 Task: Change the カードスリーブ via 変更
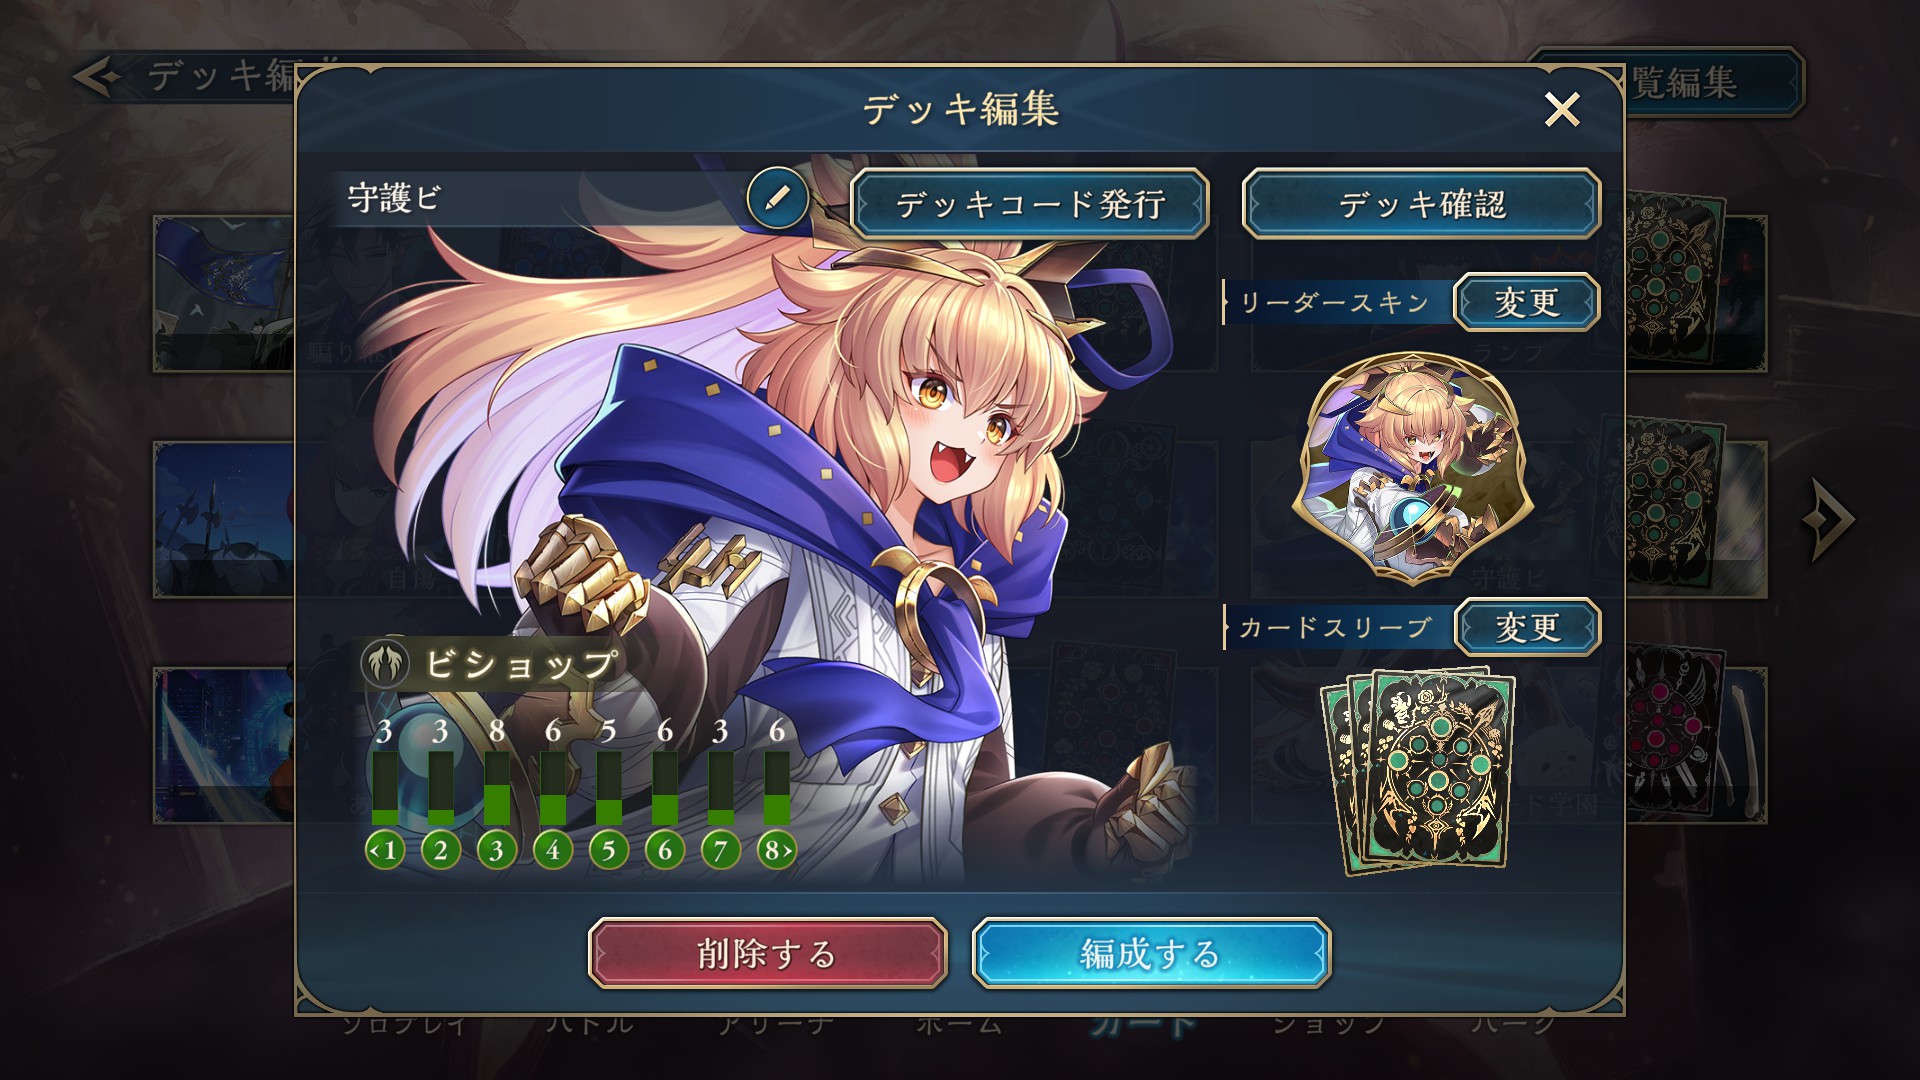[x=1527, y=627]
